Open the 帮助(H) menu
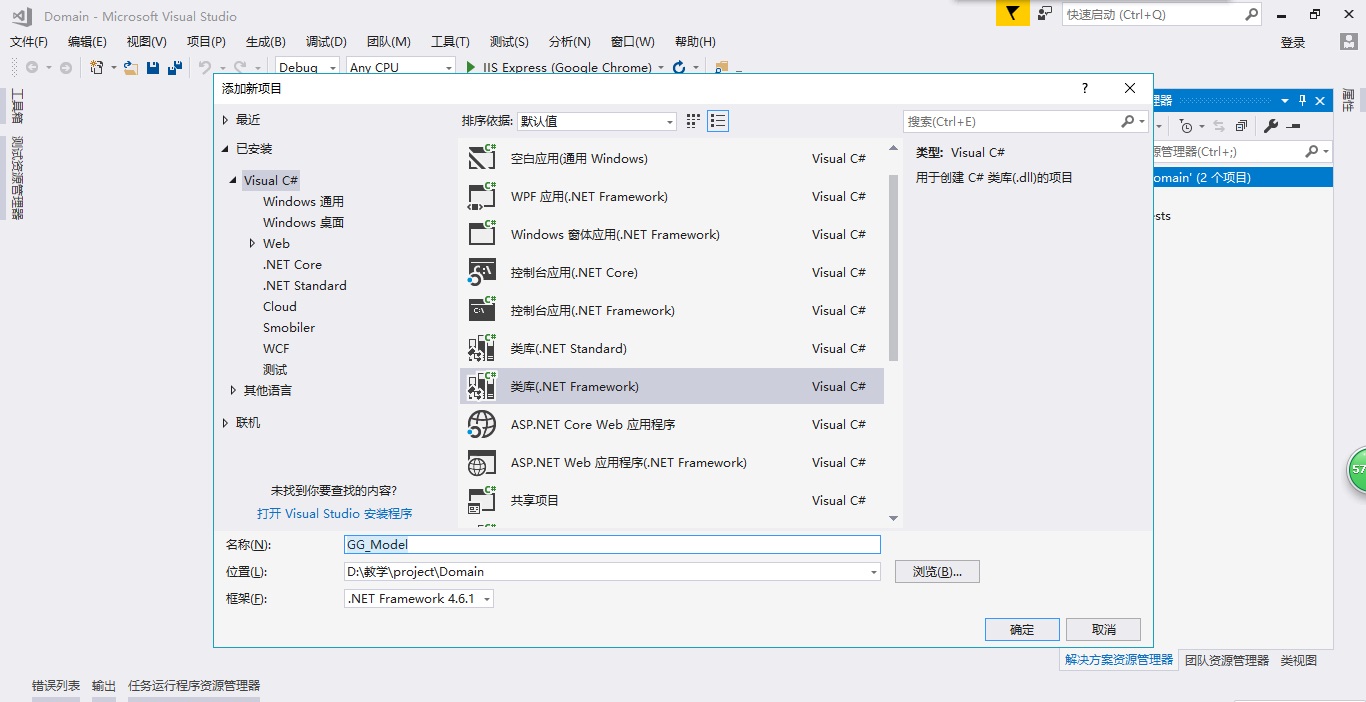Viewport: 1366px width, 702px height. click(695, 41)
